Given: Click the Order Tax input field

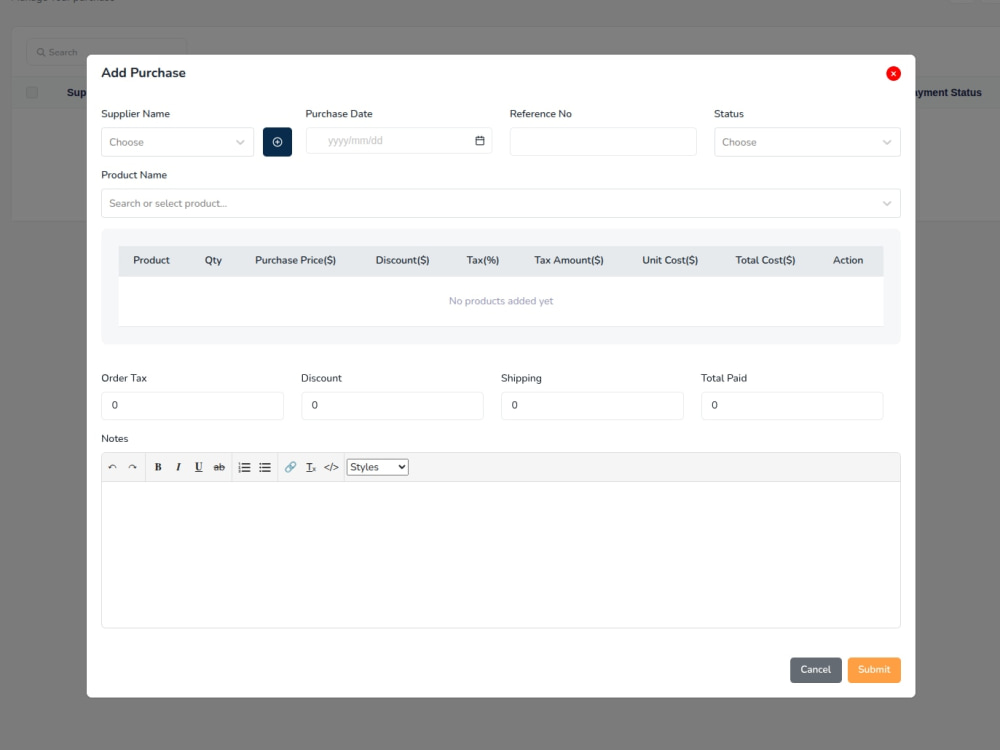Looking at the screenshot, I should click(x=192, y=406).
